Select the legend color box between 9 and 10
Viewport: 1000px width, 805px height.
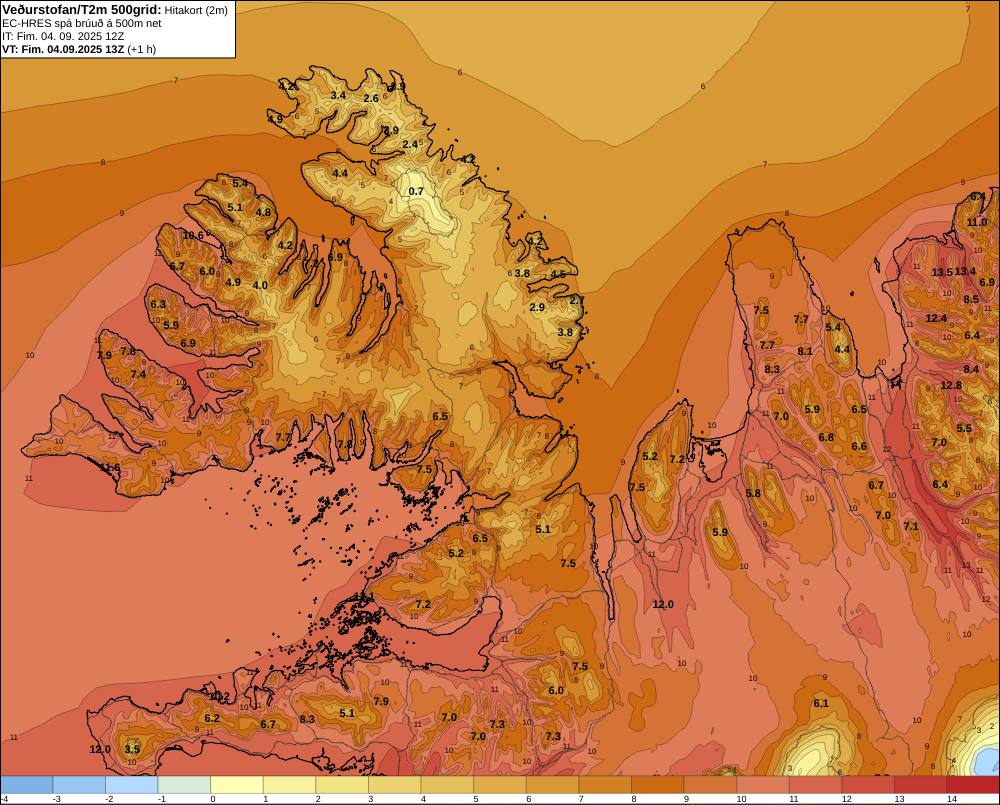(x=710, y=785)
